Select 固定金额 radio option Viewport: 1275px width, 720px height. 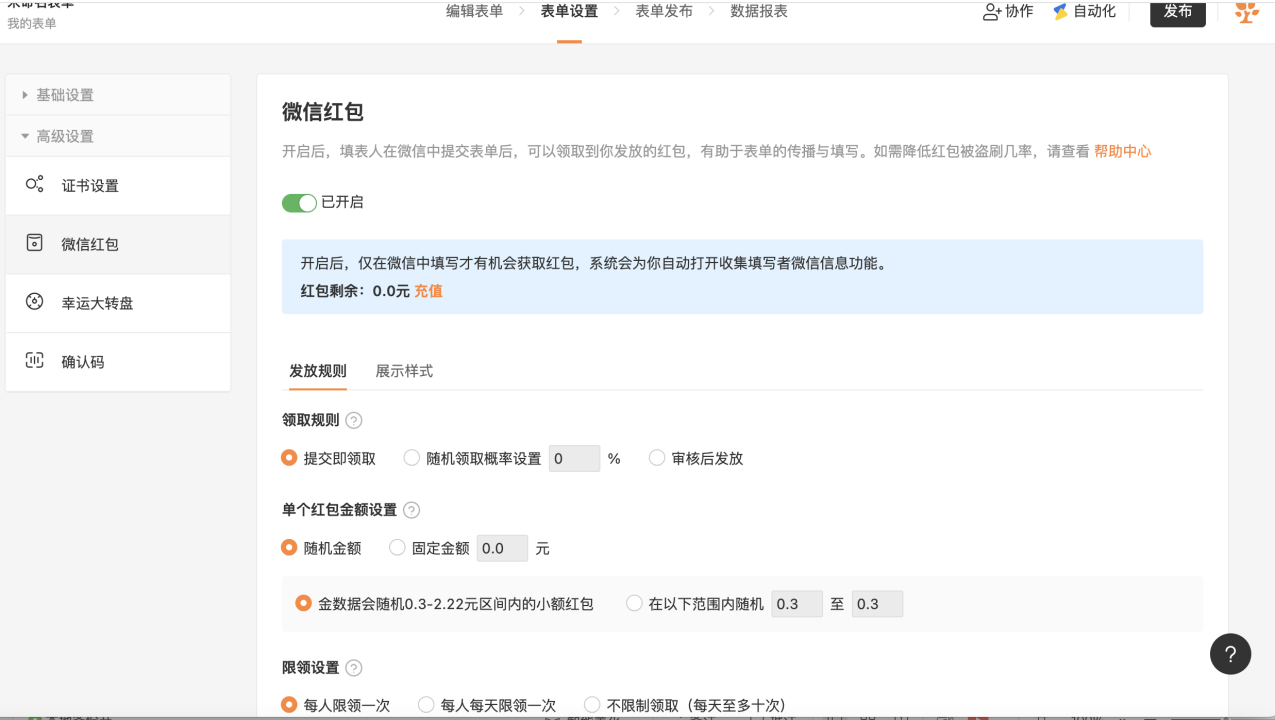point(397,548)
